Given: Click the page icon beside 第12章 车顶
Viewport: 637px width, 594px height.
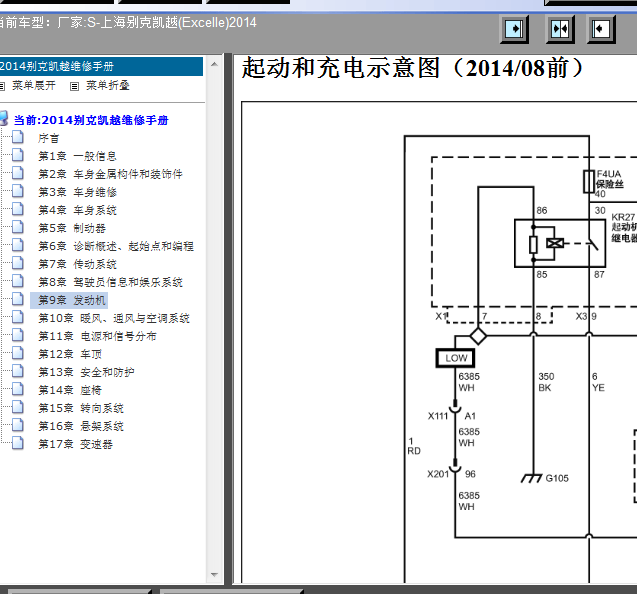Looking at the screenshot, I should [17, 354].
